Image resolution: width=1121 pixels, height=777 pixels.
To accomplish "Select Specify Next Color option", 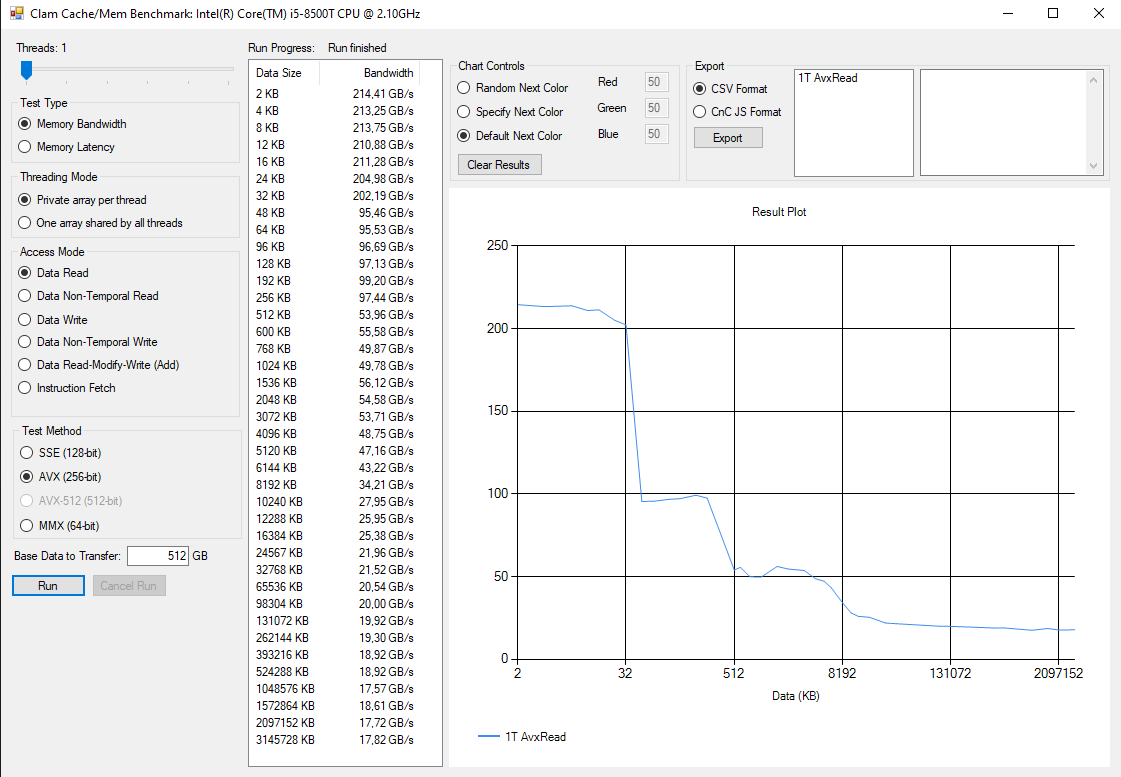I will click(x=510, y=112).
